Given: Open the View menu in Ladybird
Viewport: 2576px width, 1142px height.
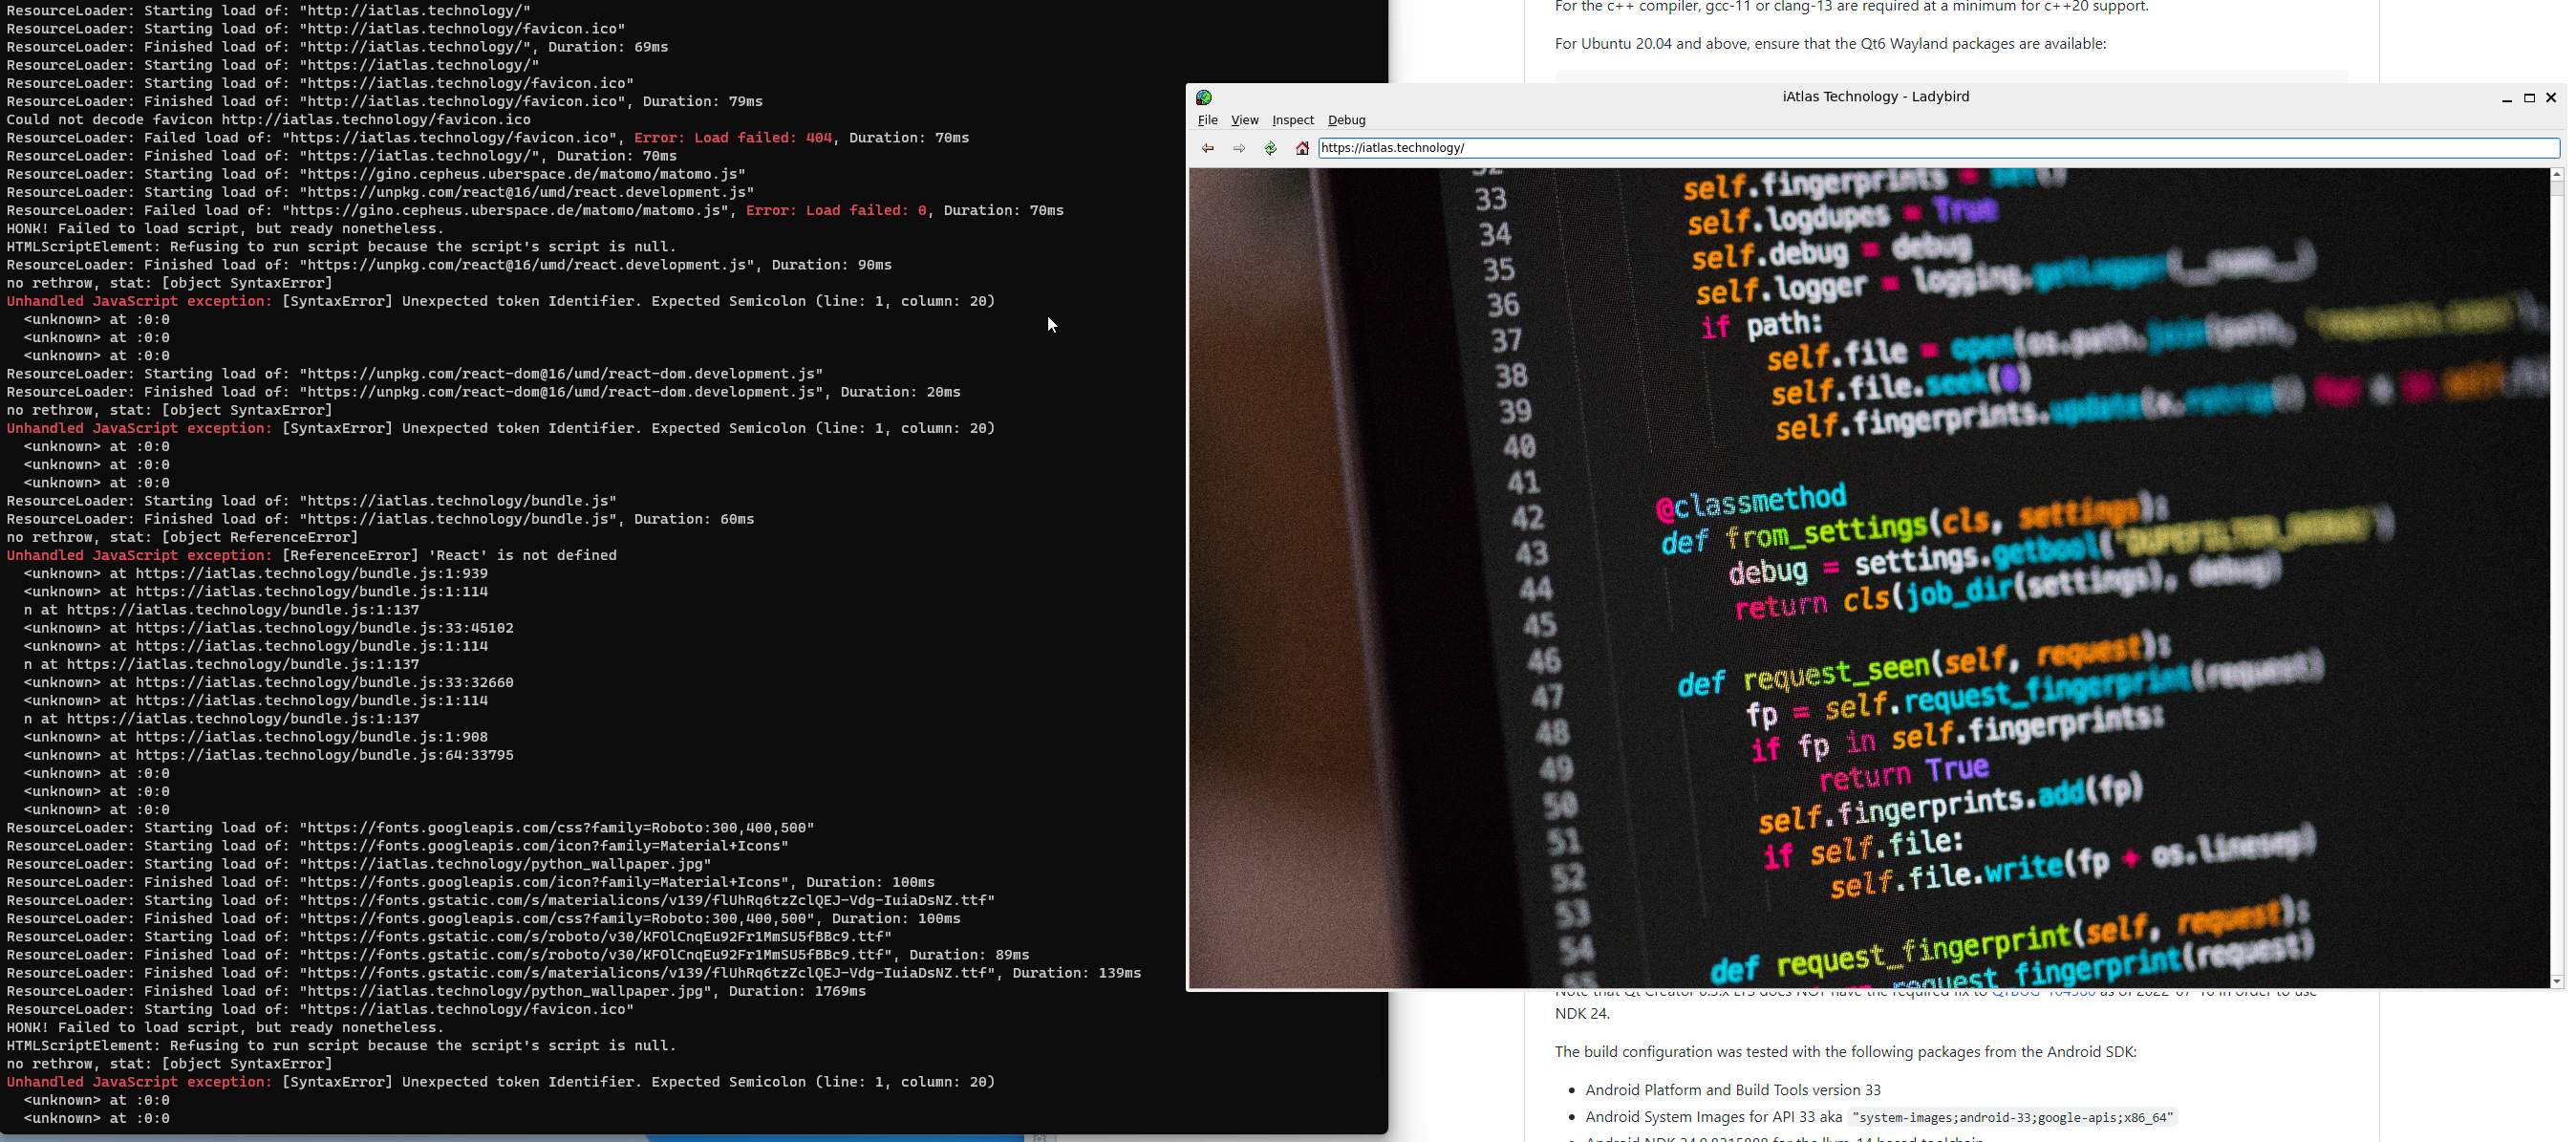Looking at the screenshot, I should pos(1244,120).
